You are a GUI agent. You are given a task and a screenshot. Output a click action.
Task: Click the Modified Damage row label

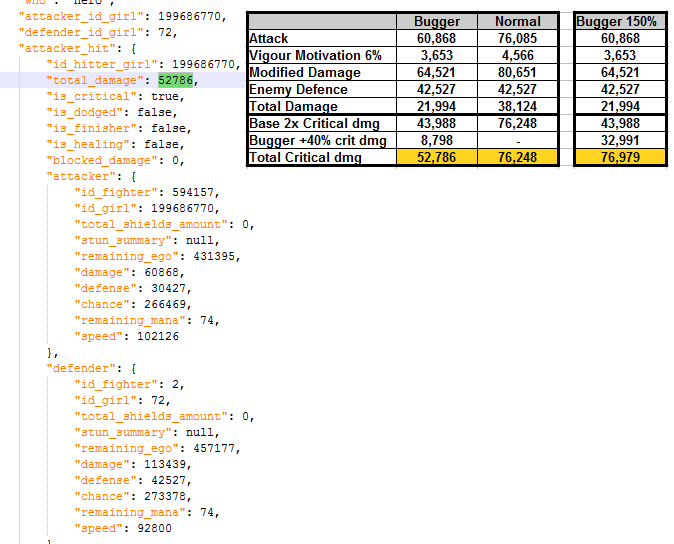(x=303, y=72)
